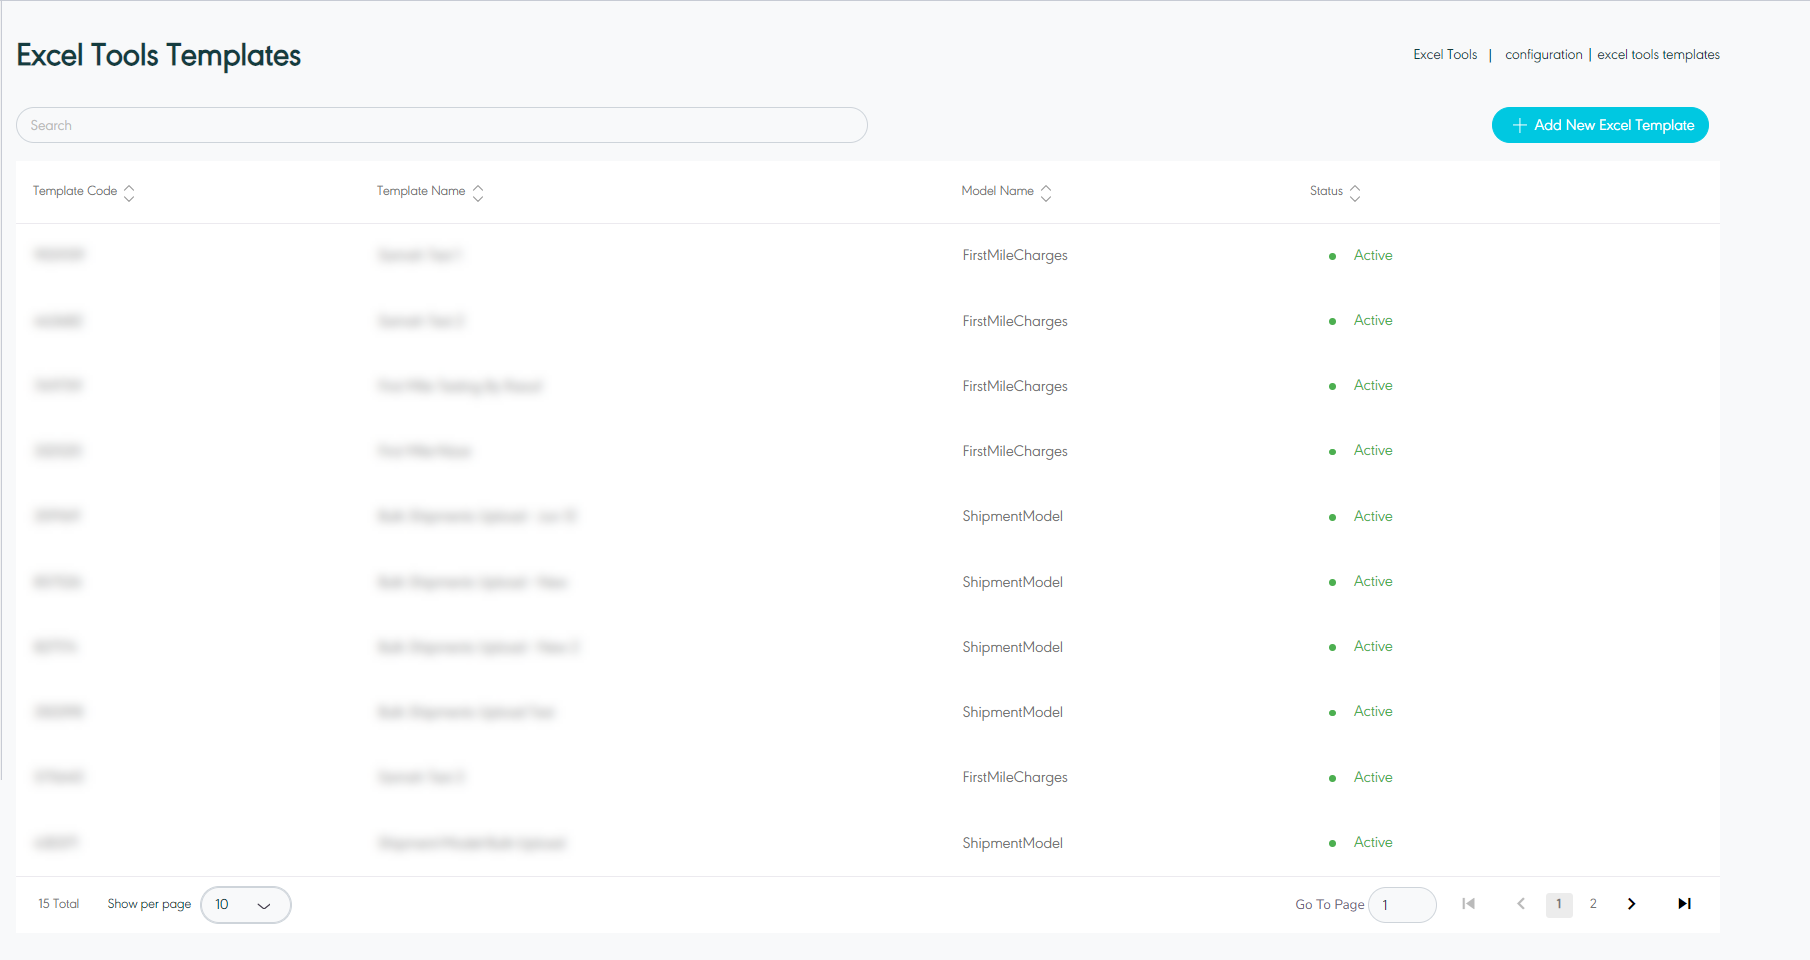Click Active status in the last row

coord(1372,842)
